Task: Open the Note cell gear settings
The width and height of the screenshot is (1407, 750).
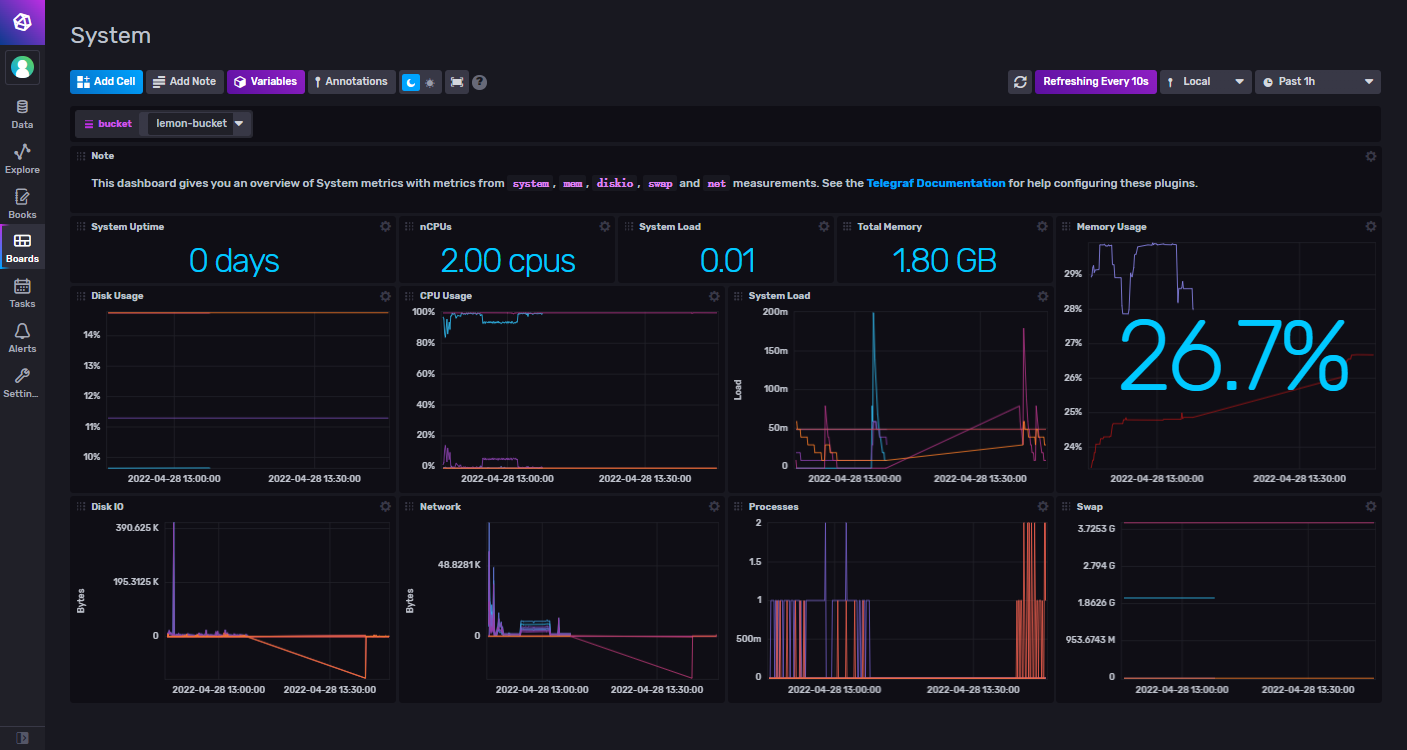Action: pos(1371,156)
